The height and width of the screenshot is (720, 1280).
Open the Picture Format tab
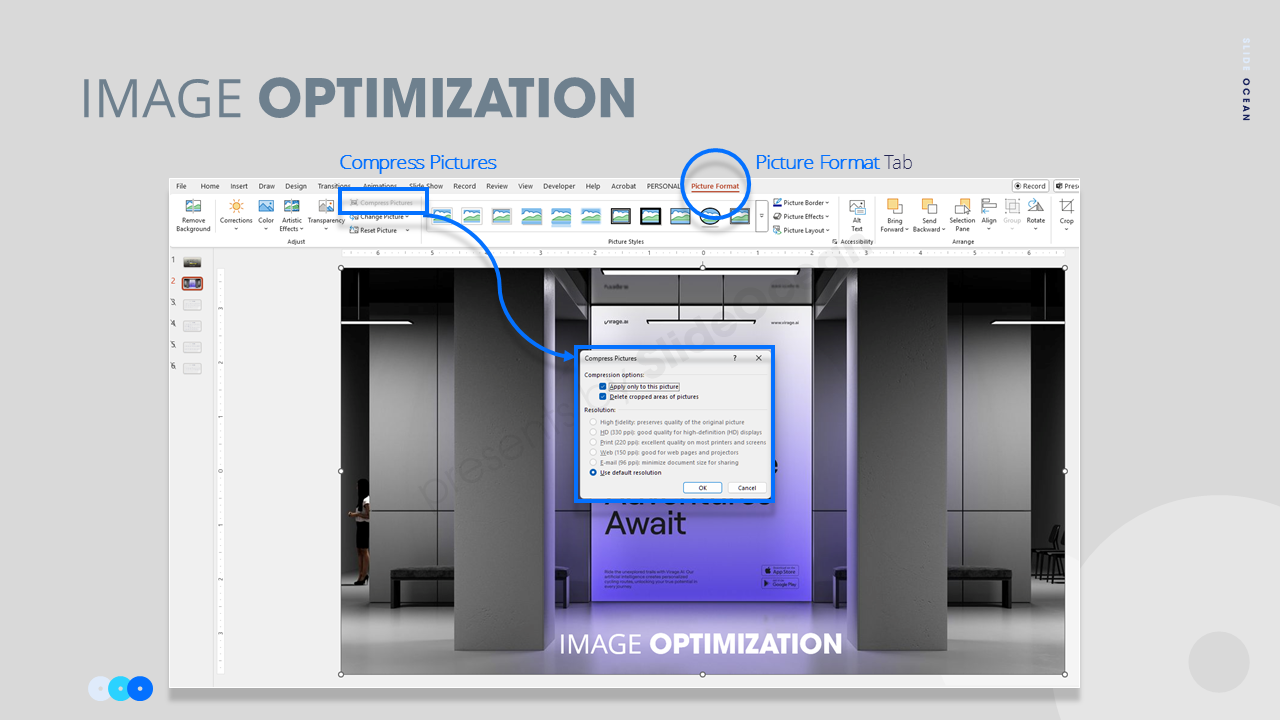tap(715, 186)
